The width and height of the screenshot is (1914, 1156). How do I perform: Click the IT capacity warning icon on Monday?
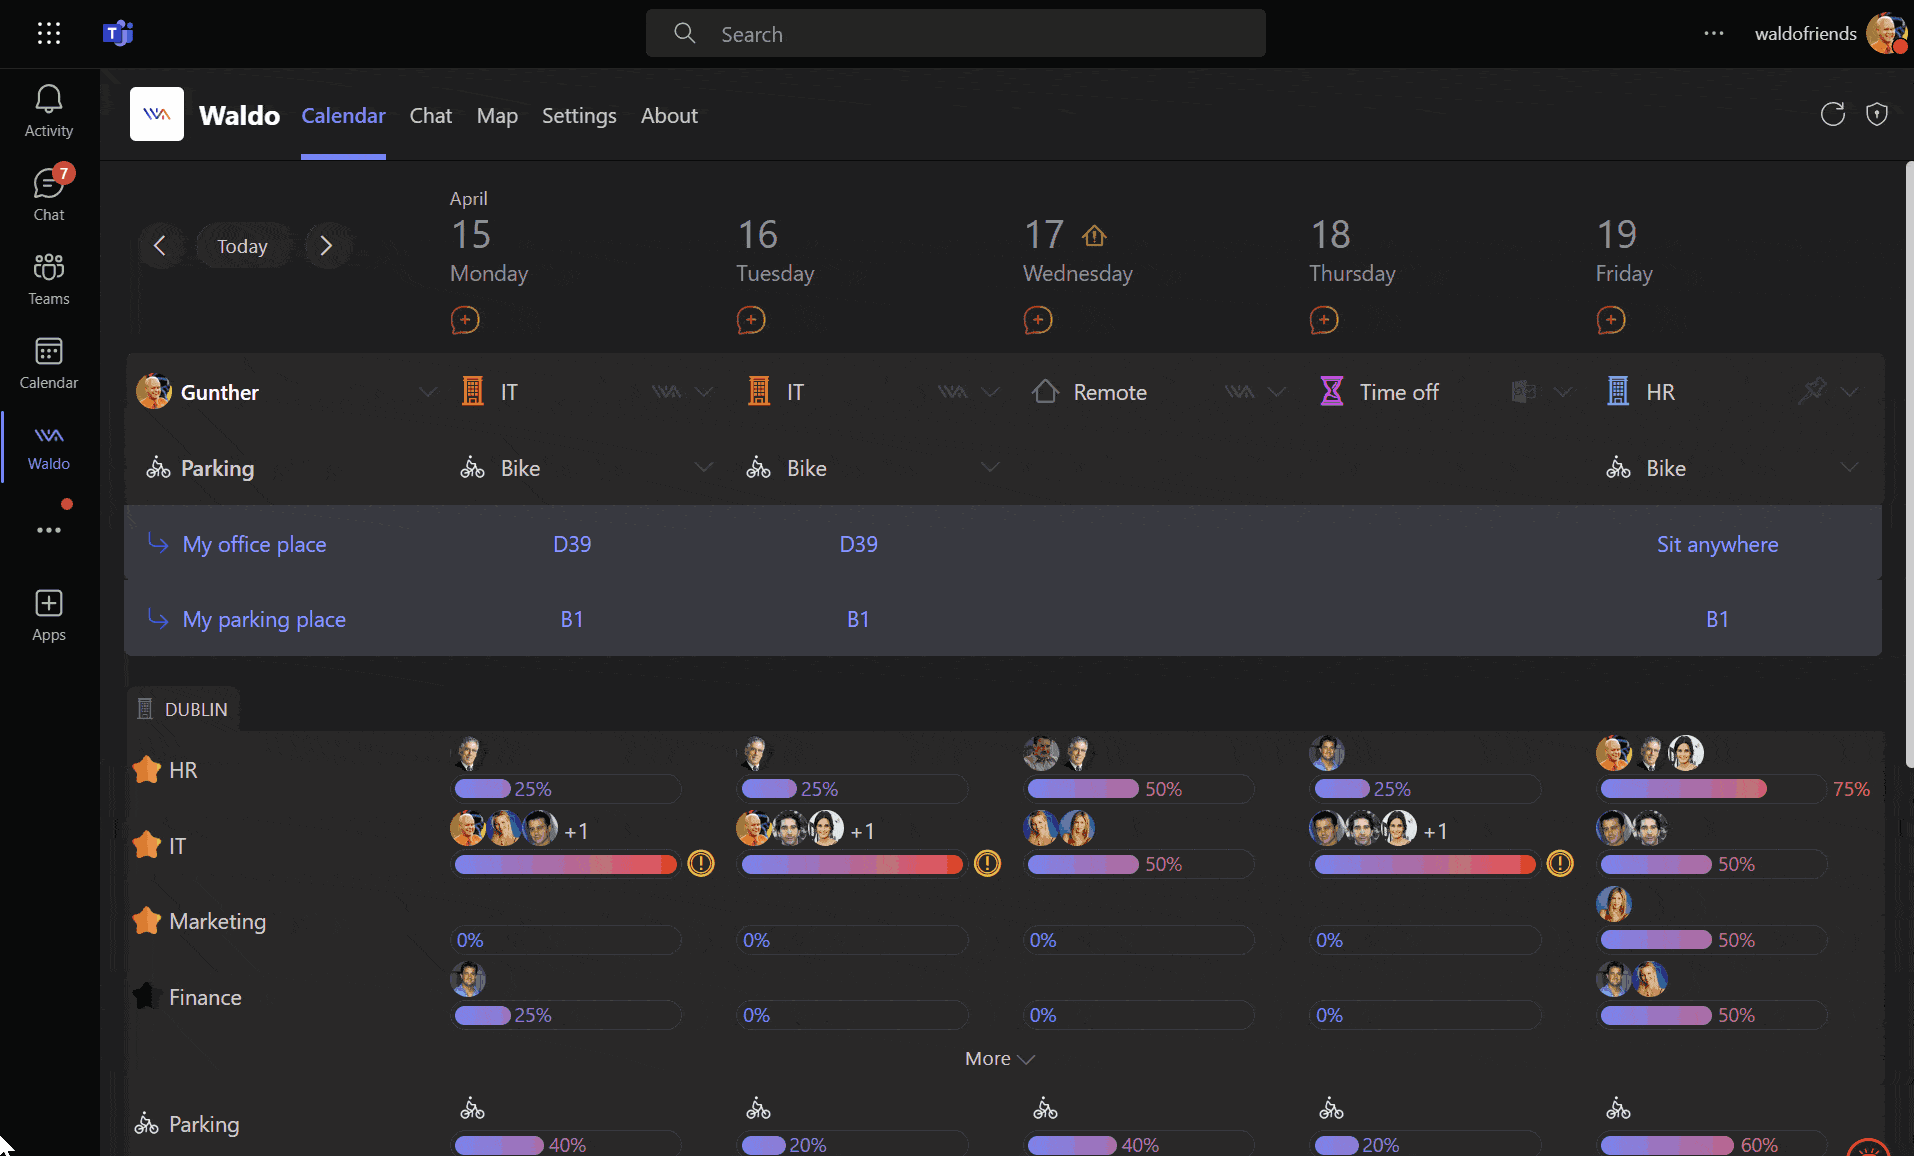[701, 863]
